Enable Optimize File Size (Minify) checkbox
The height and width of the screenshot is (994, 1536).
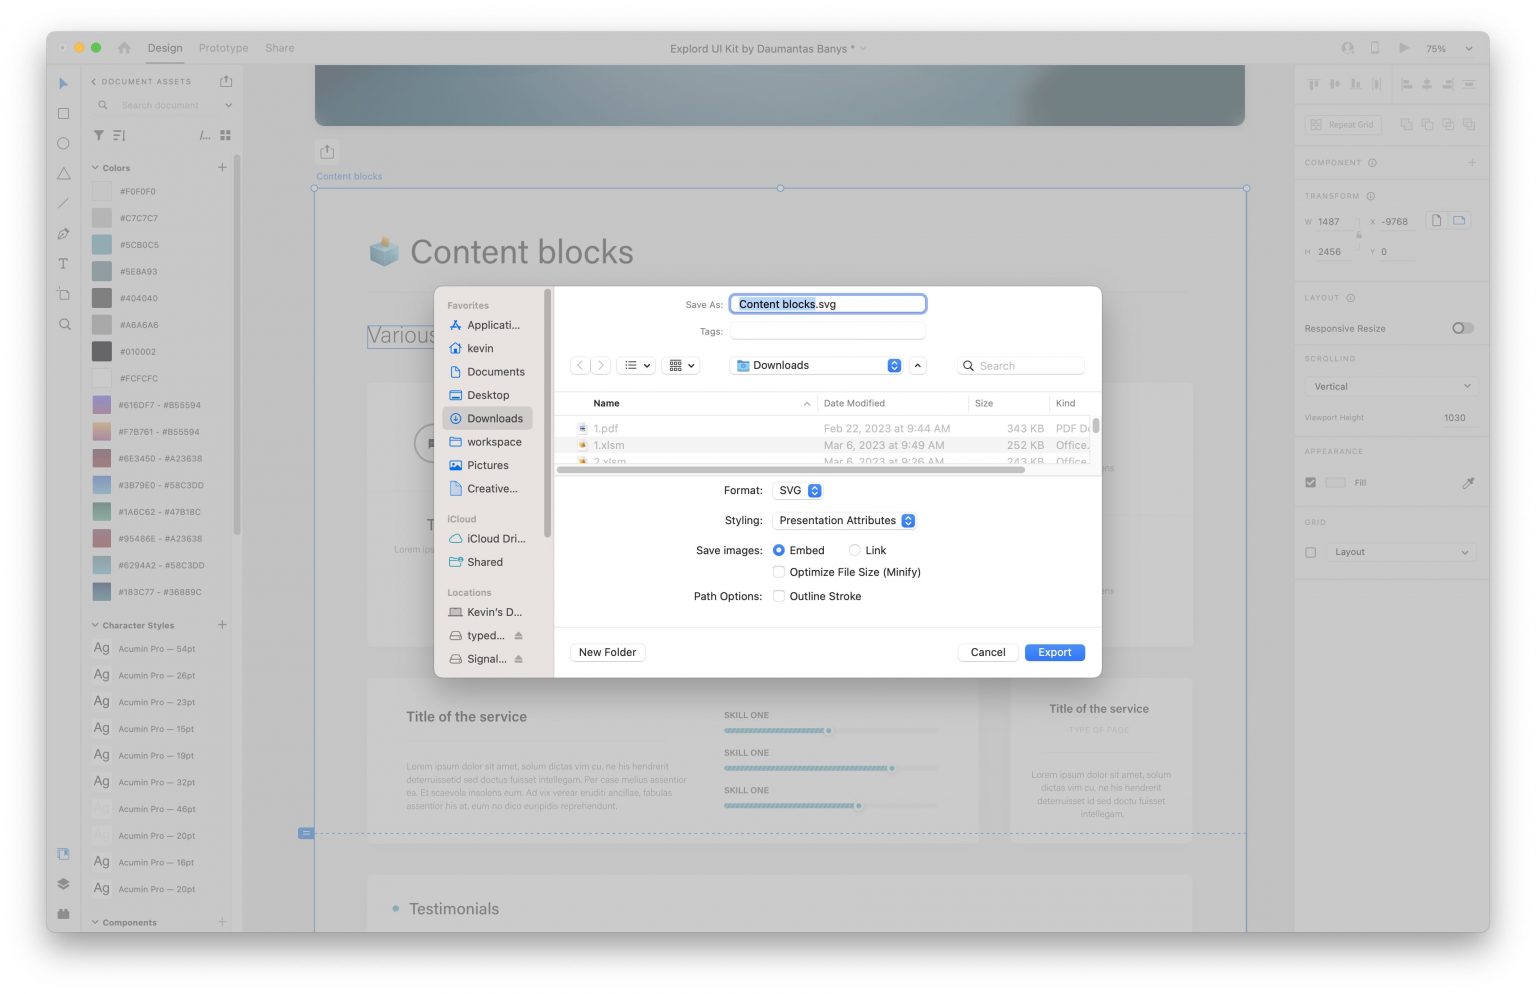779,573
